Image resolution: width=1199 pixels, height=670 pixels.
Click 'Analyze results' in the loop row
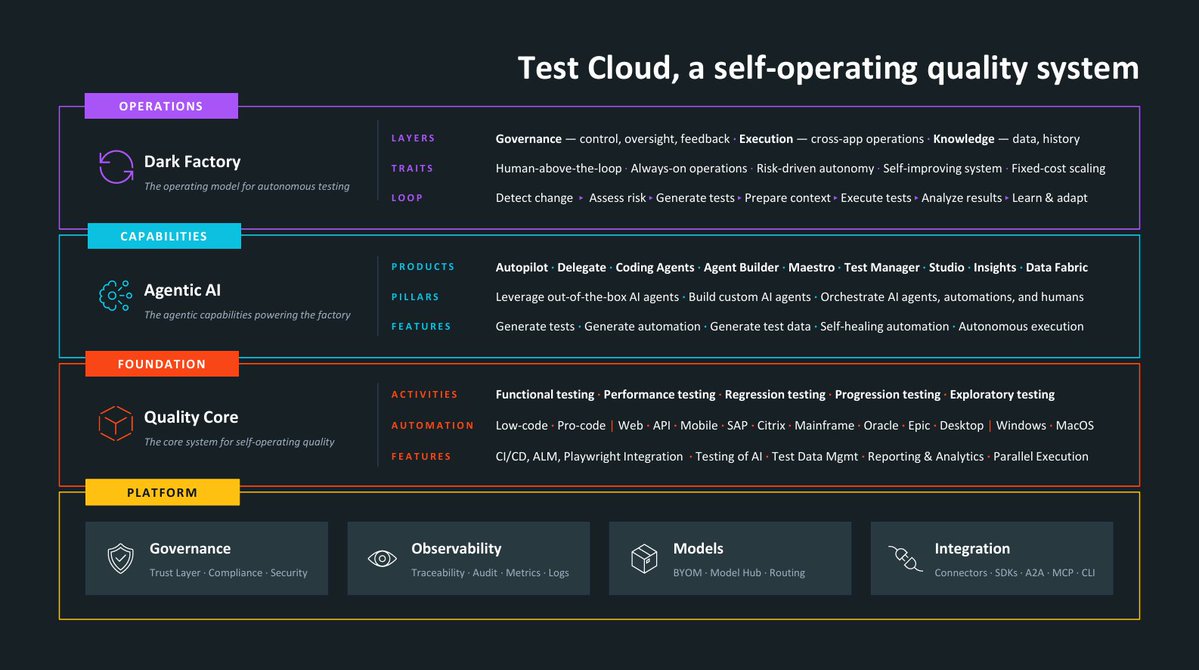point(961,197)
